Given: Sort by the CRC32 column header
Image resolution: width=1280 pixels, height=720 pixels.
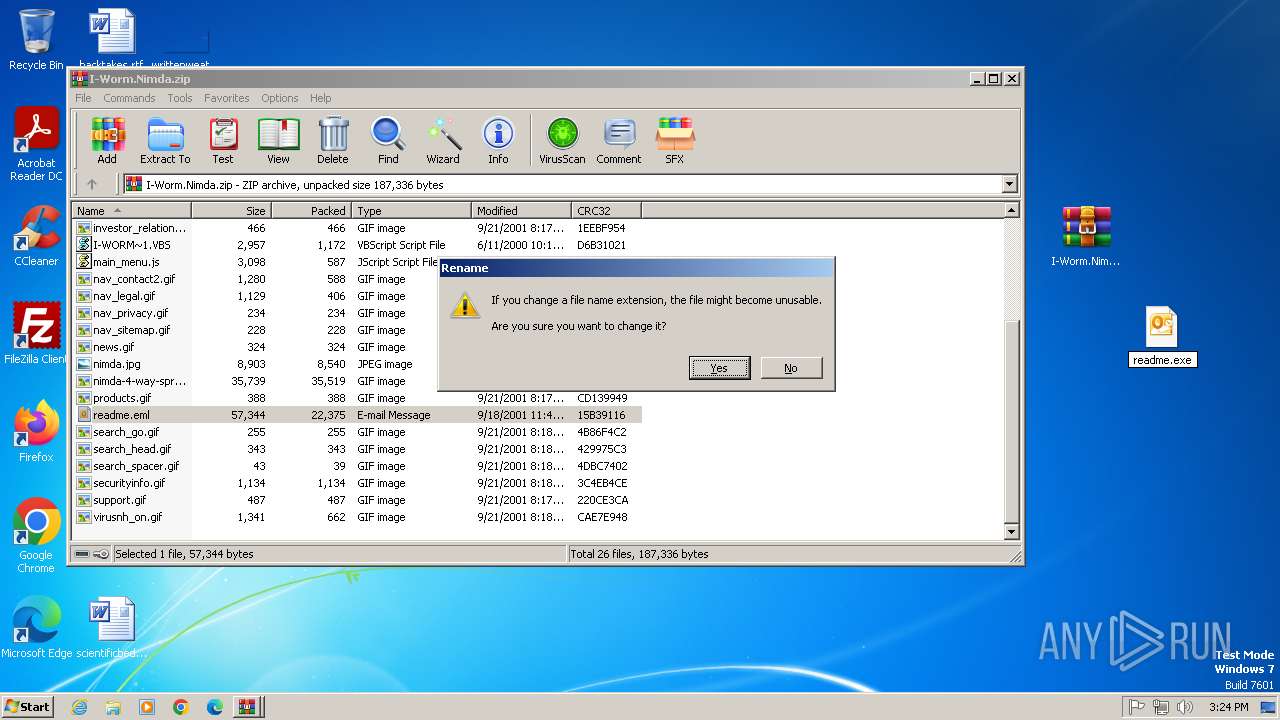Looking at the screenshot, I should click(606, 211).
